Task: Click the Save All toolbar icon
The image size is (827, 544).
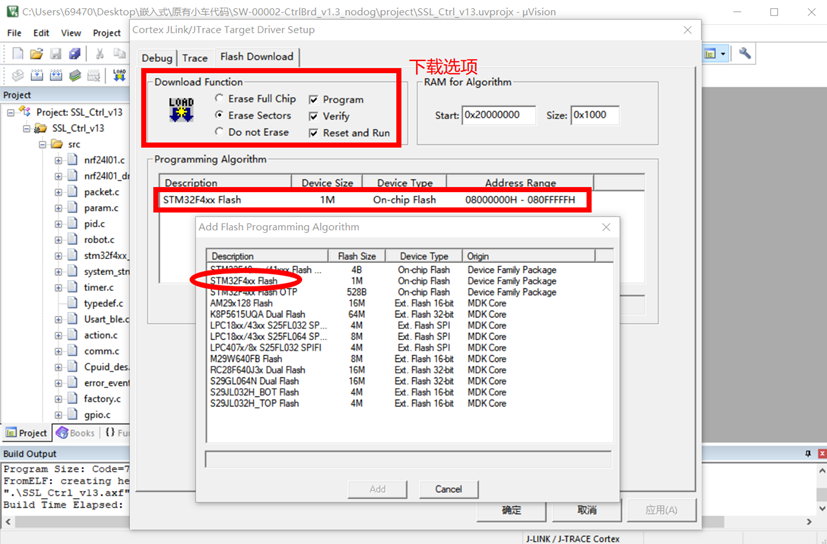Action: 74,53
